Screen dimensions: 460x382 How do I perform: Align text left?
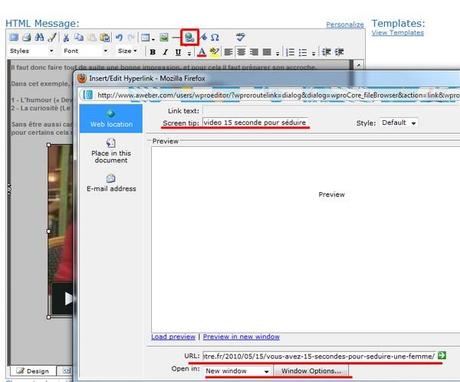click(x=228, y=52)
